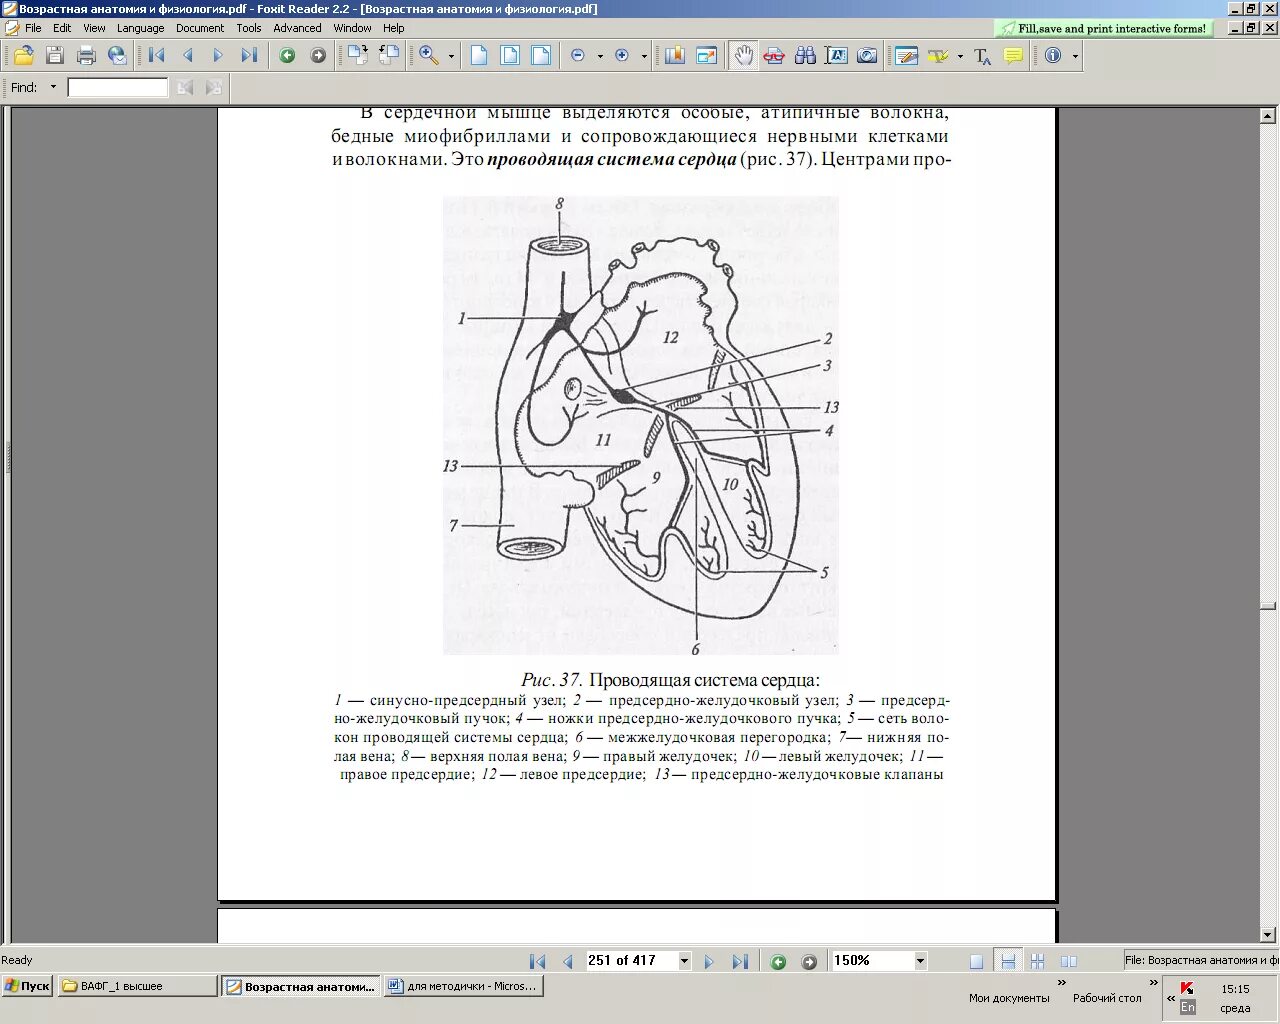This screenshot has width=1280, height=1024.
Task: Open the Tools menu
Action: pyautogui.click(x=249, y=28)
